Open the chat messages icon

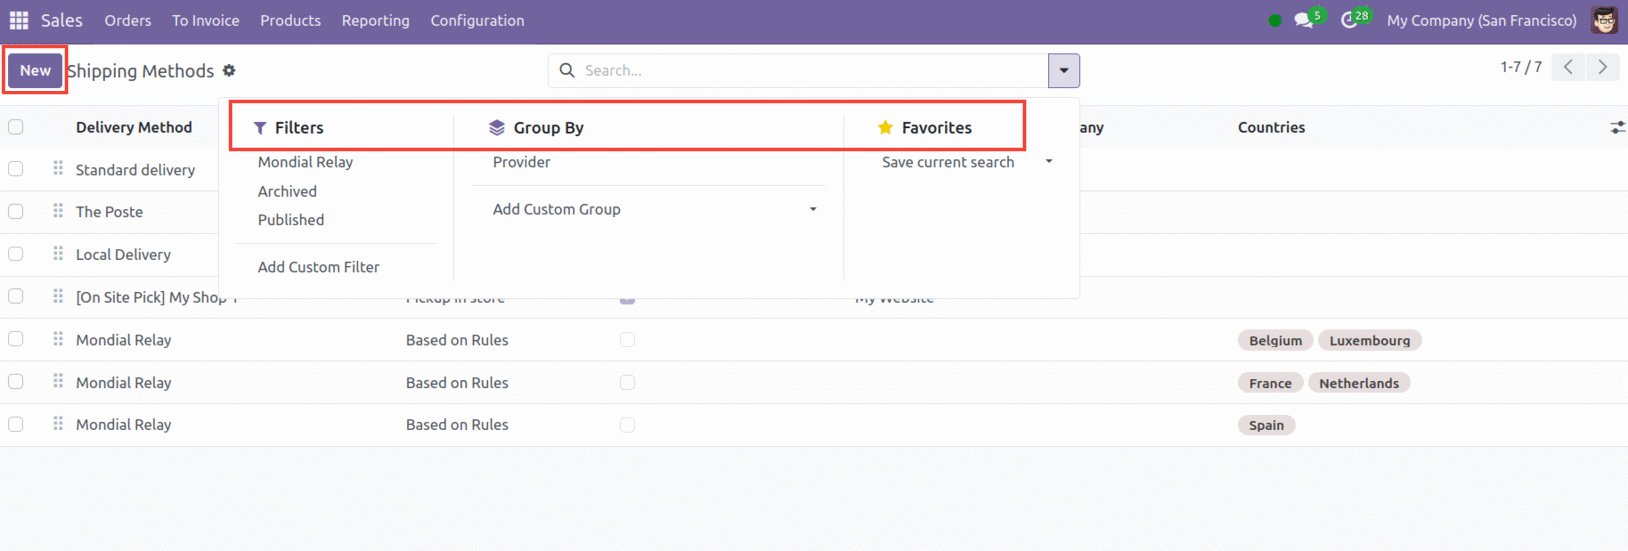point(1303,20)
